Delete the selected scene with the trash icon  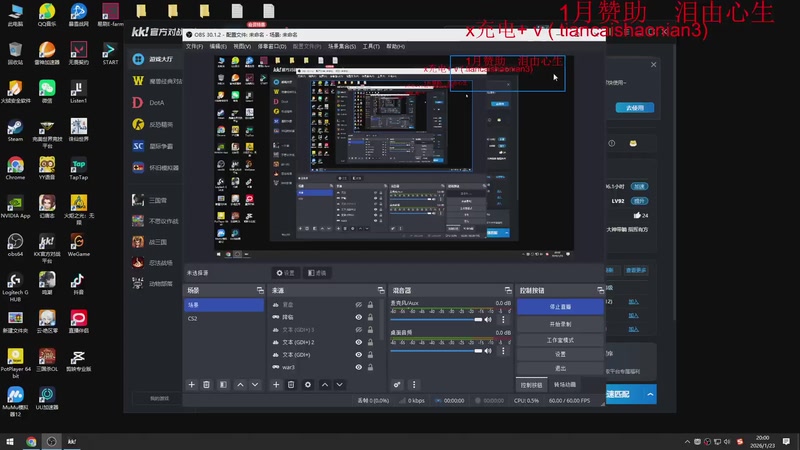click(207, 385)
